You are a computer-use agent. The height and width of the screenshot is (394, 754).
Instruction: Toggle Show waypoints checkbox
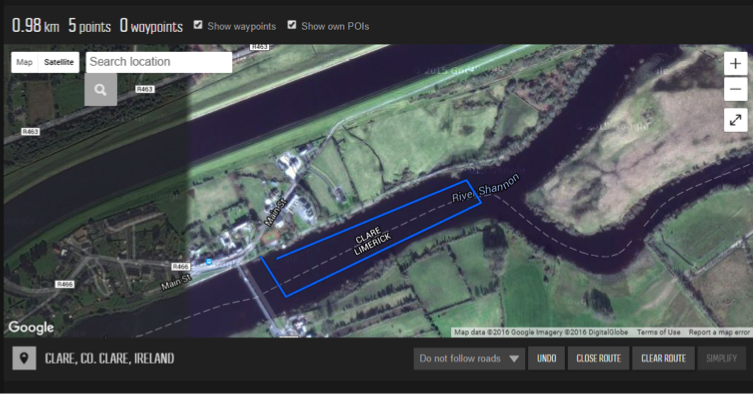[198, 25]
